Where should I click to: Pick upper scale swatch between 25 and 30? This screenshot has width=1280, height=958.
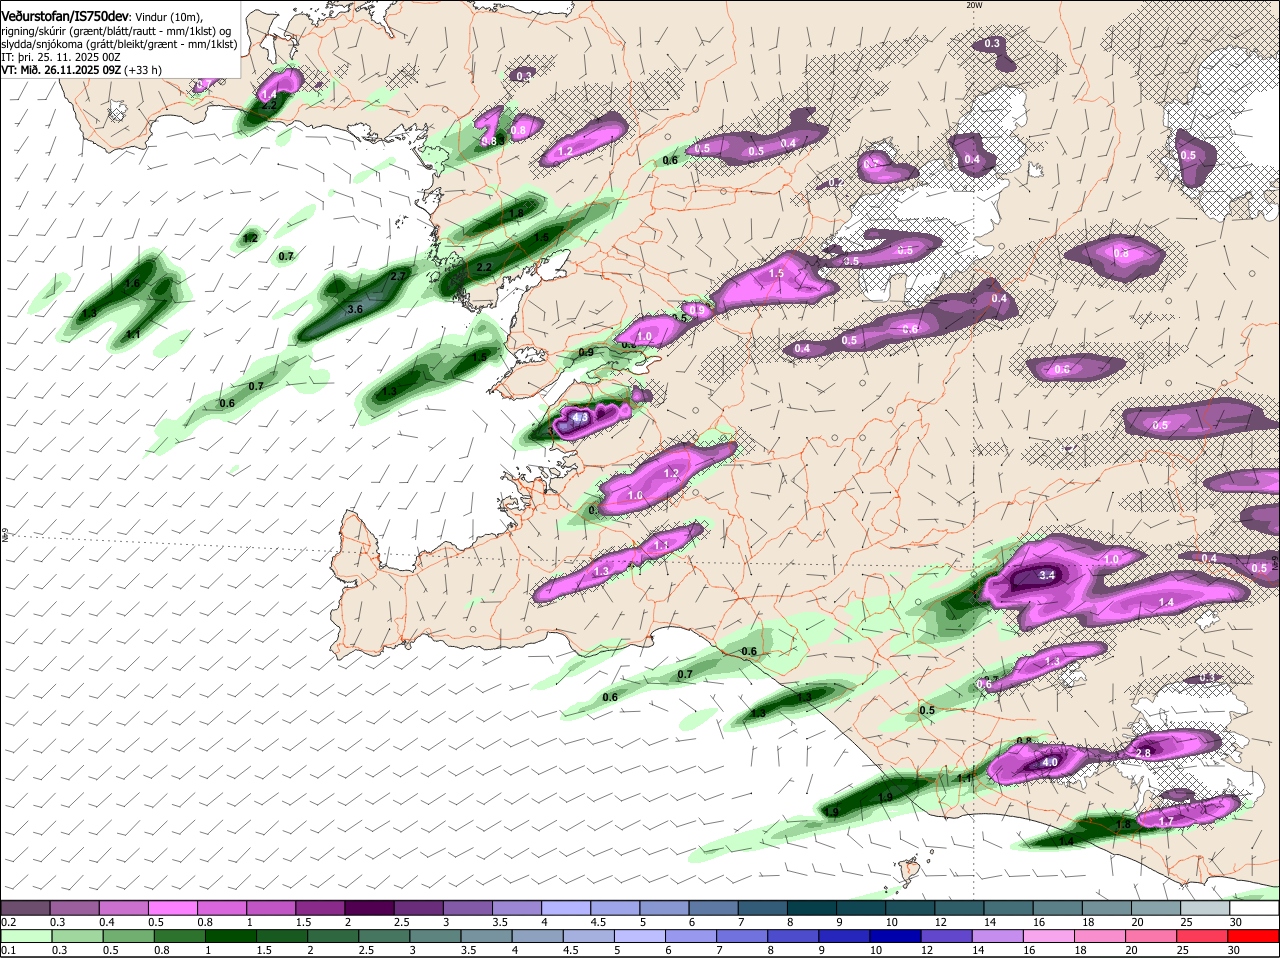tap(1206, 908)
